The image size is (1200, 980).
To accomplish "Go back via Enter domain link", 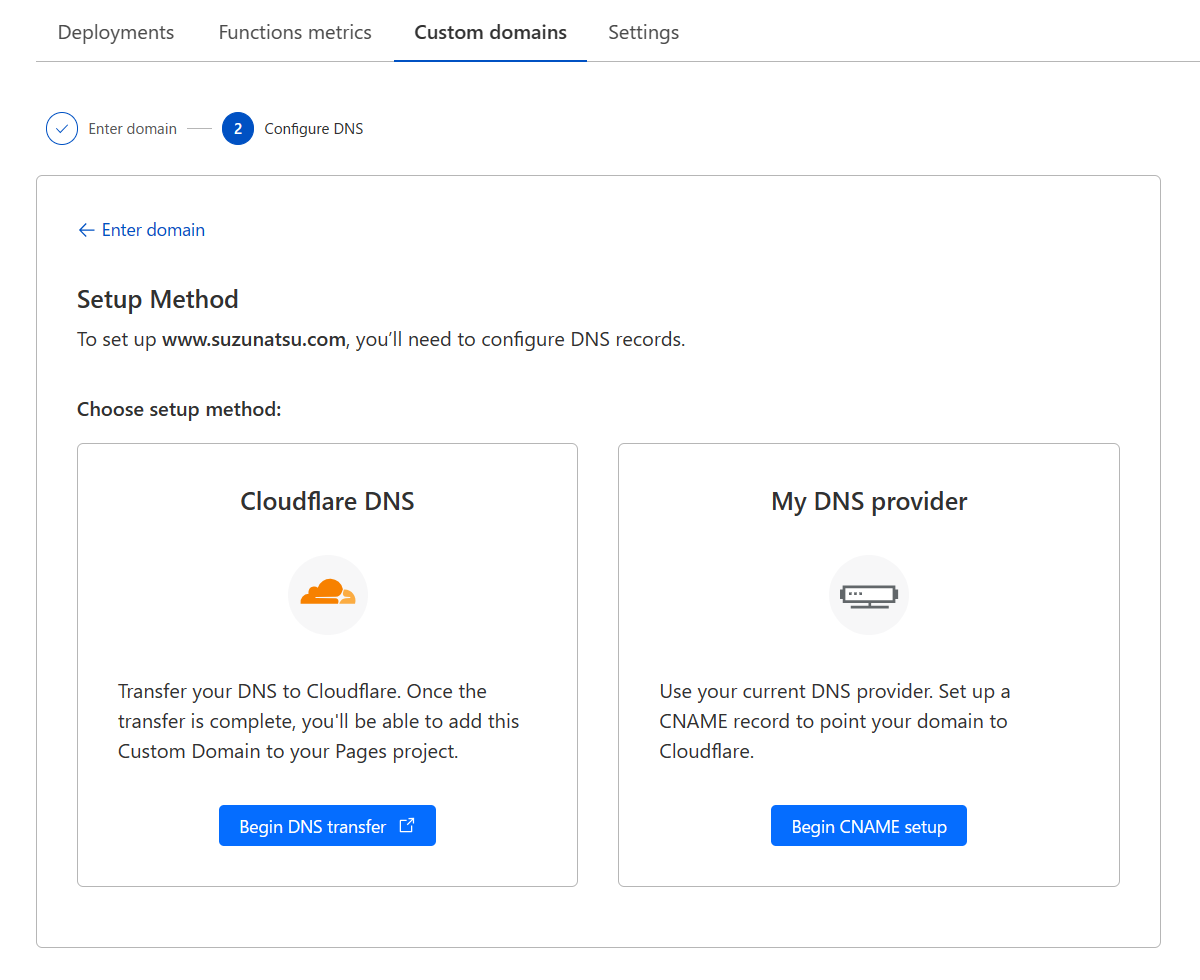I will 141,230.
